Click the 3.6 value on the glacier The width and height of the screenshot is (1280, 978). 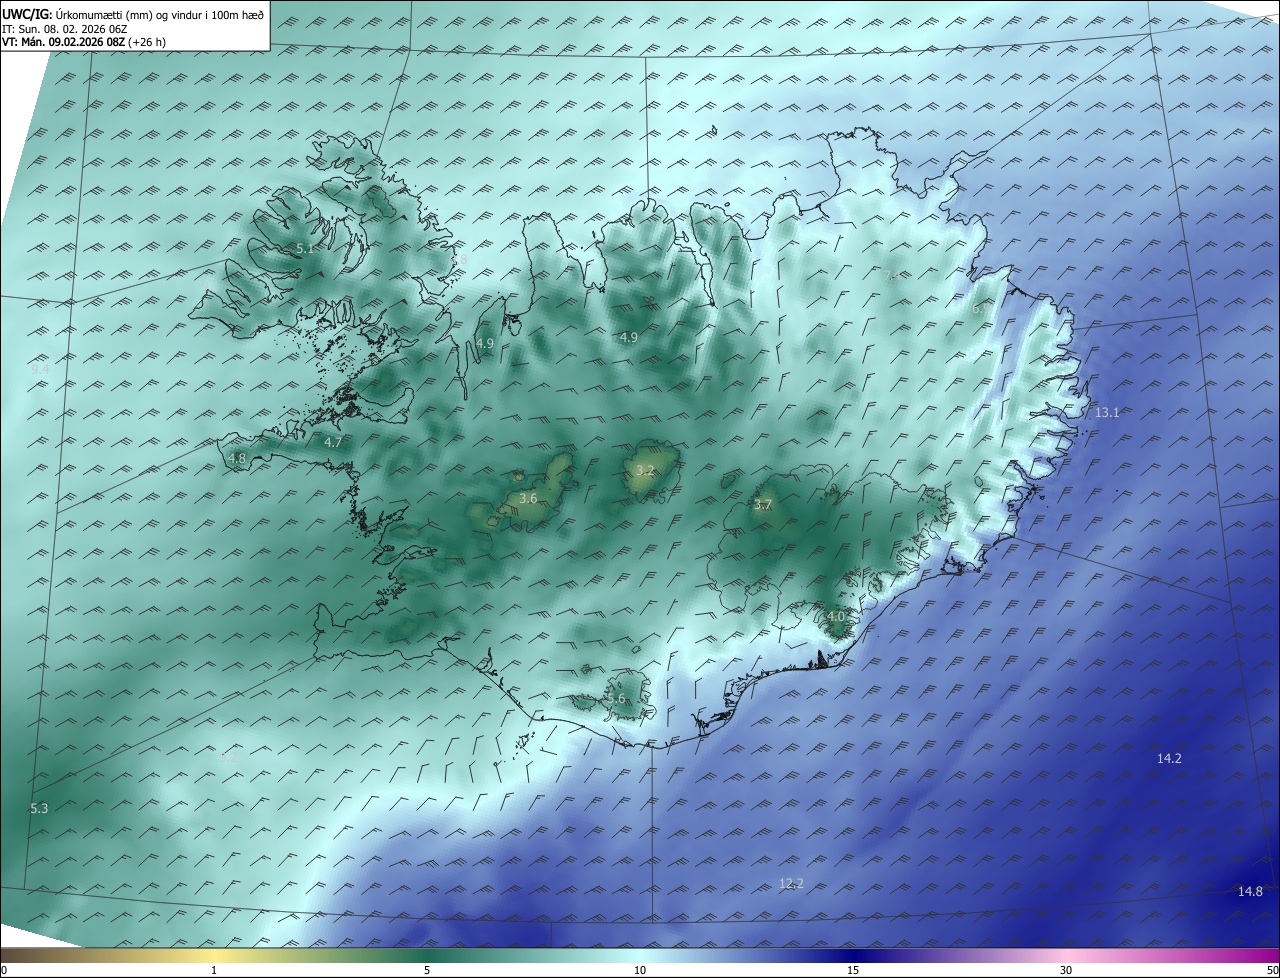click(529, 498)
